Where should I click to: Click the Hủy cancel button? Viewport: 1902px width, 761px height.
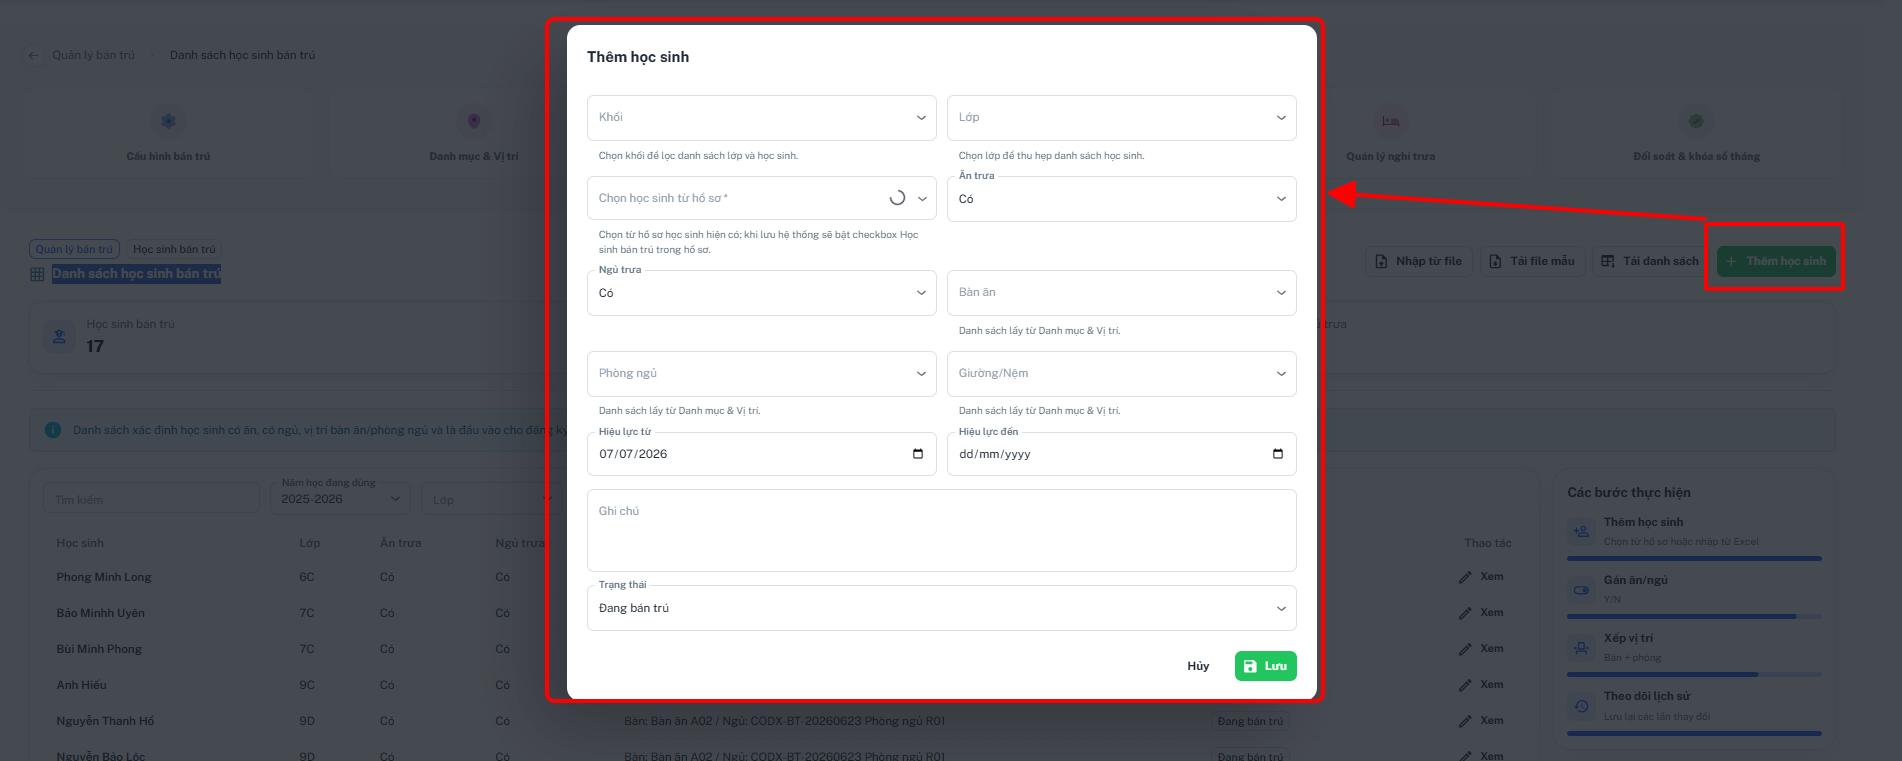(1198, 666)
